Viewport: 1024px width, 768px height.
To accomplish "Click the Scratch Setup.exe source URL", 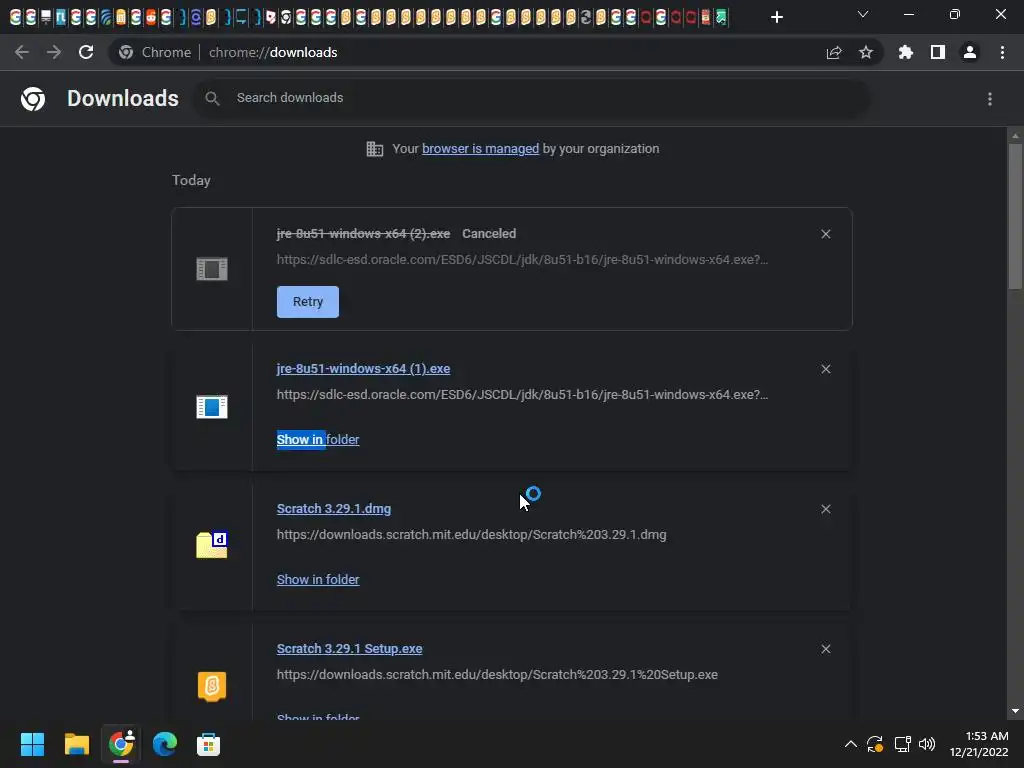I will [497, 675].
